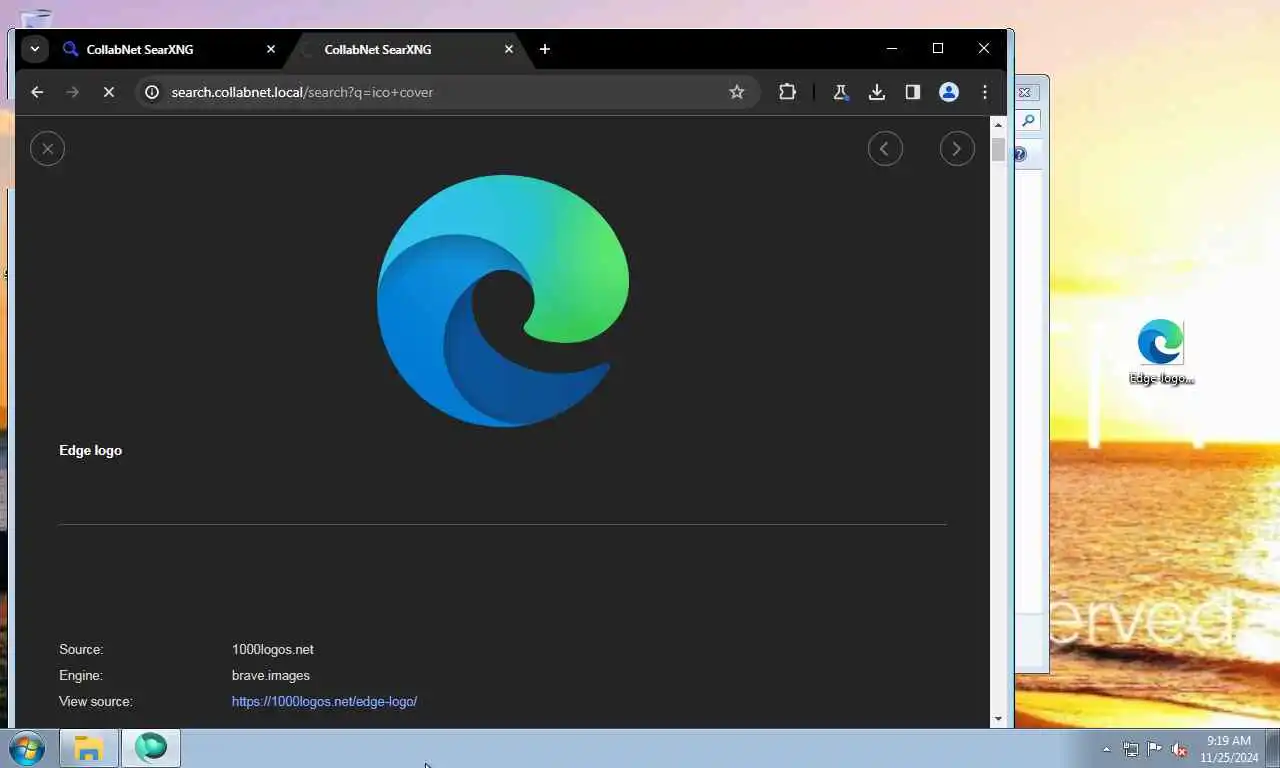Open the Action Center flag icon
This screenshot has width=1280, height=768.
click(1155, 749)
